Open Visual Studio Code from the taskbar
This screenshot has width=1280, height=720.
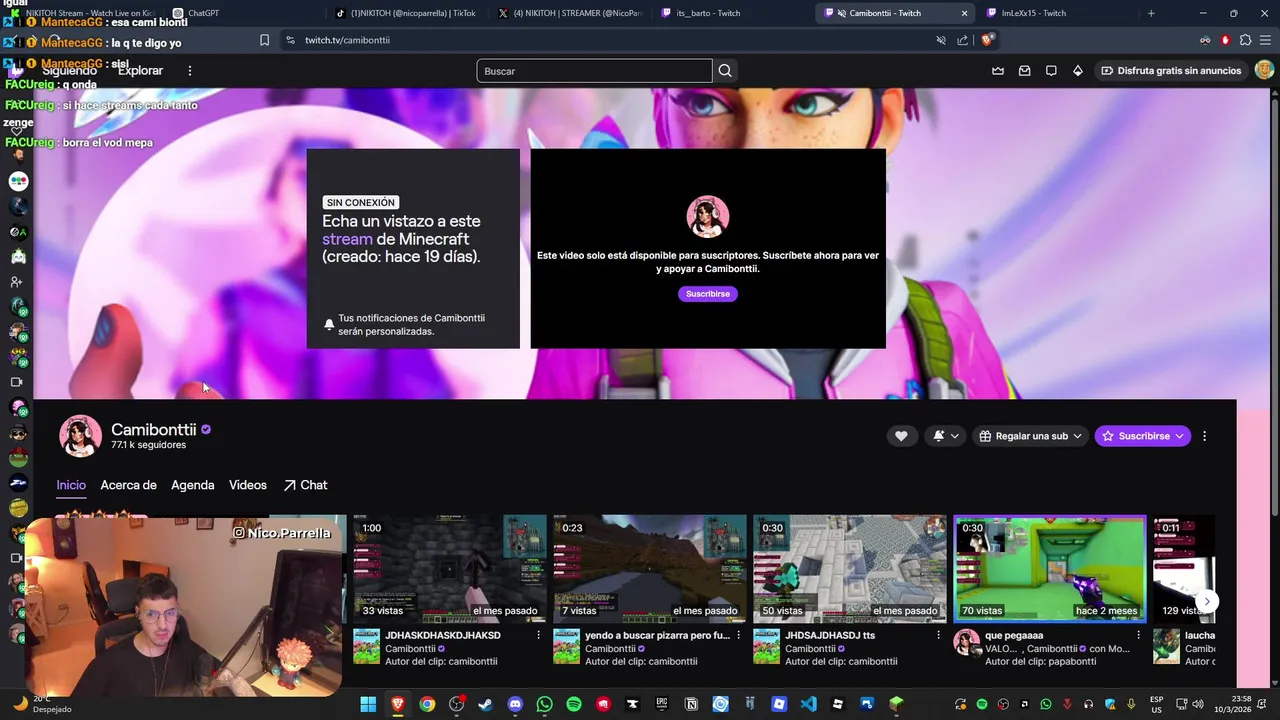pos(808,704)
